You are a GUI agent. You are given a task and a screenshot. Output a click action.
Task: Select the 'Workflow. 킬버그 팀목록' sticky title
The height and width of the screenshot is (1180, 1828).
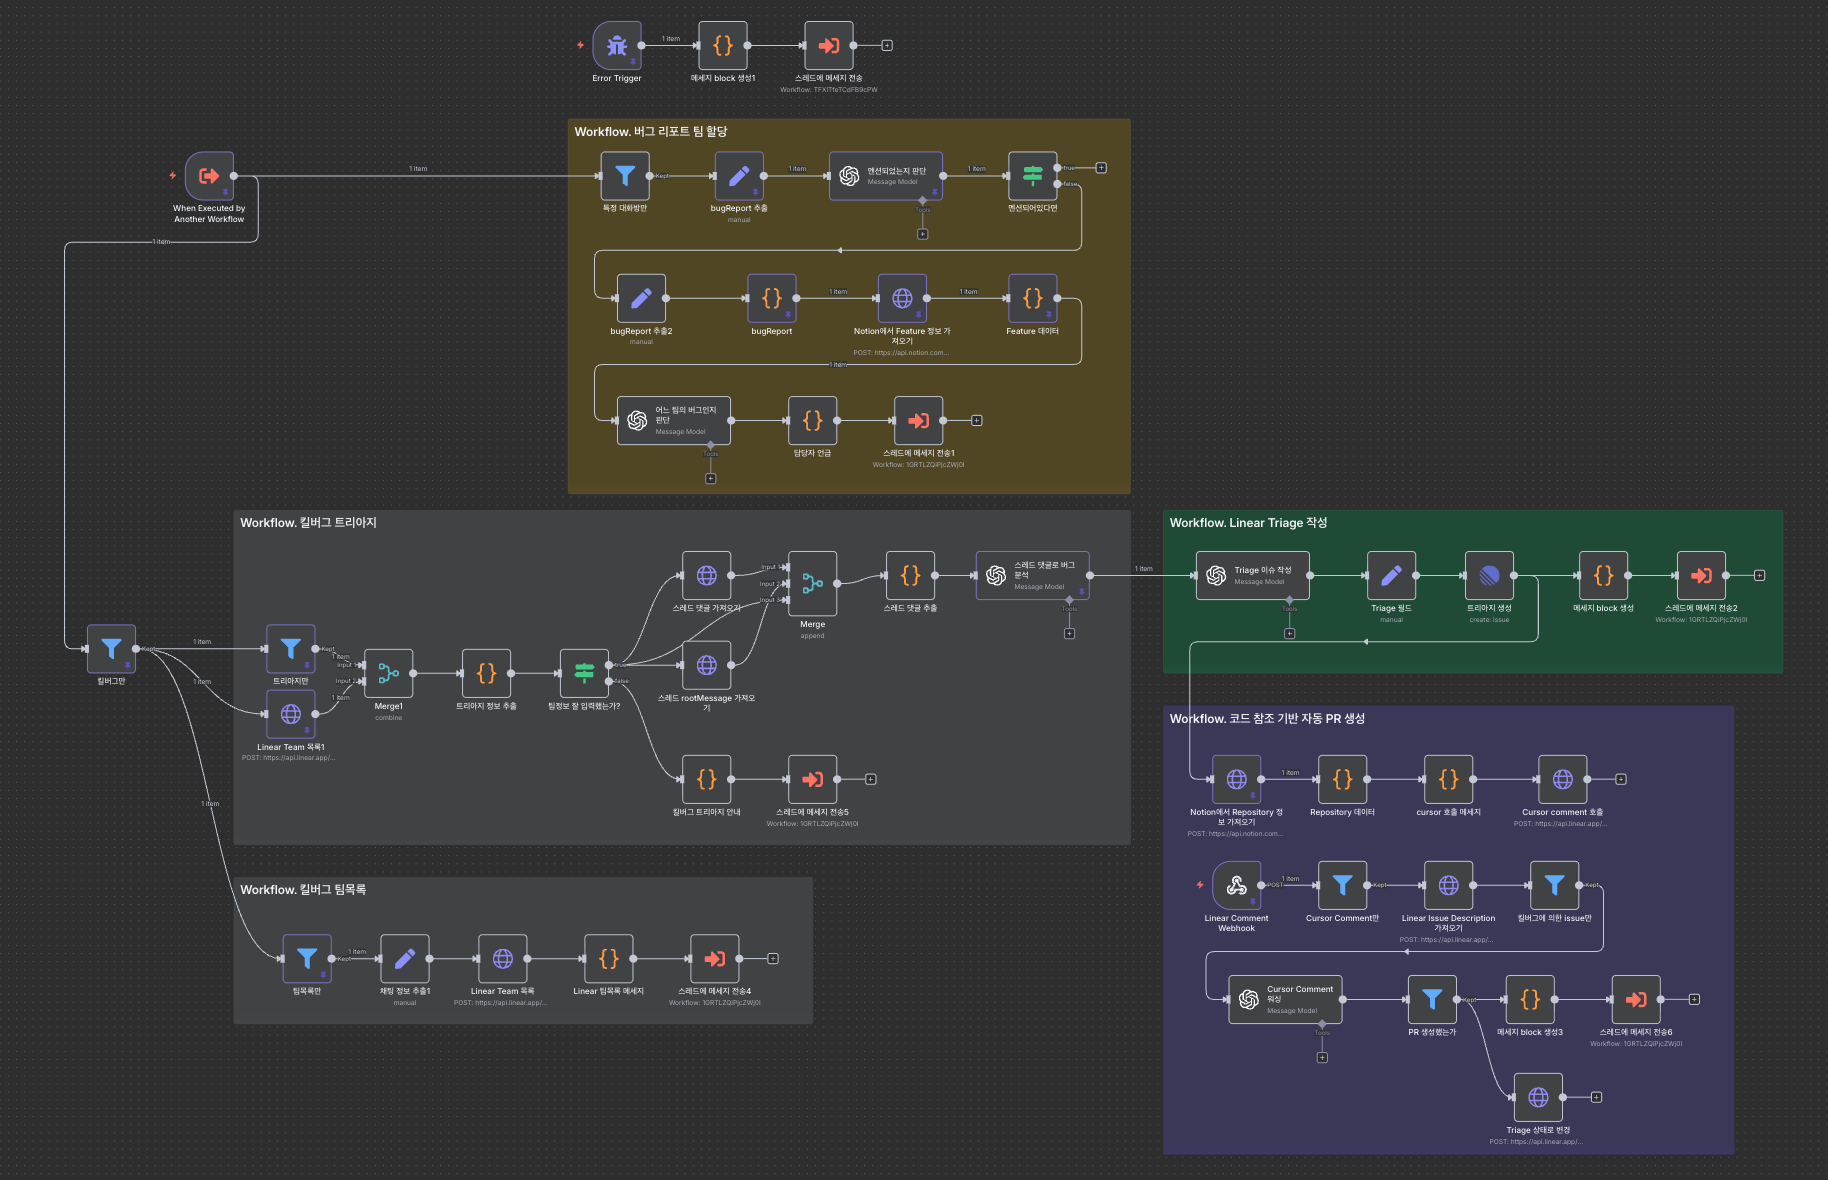303,890
